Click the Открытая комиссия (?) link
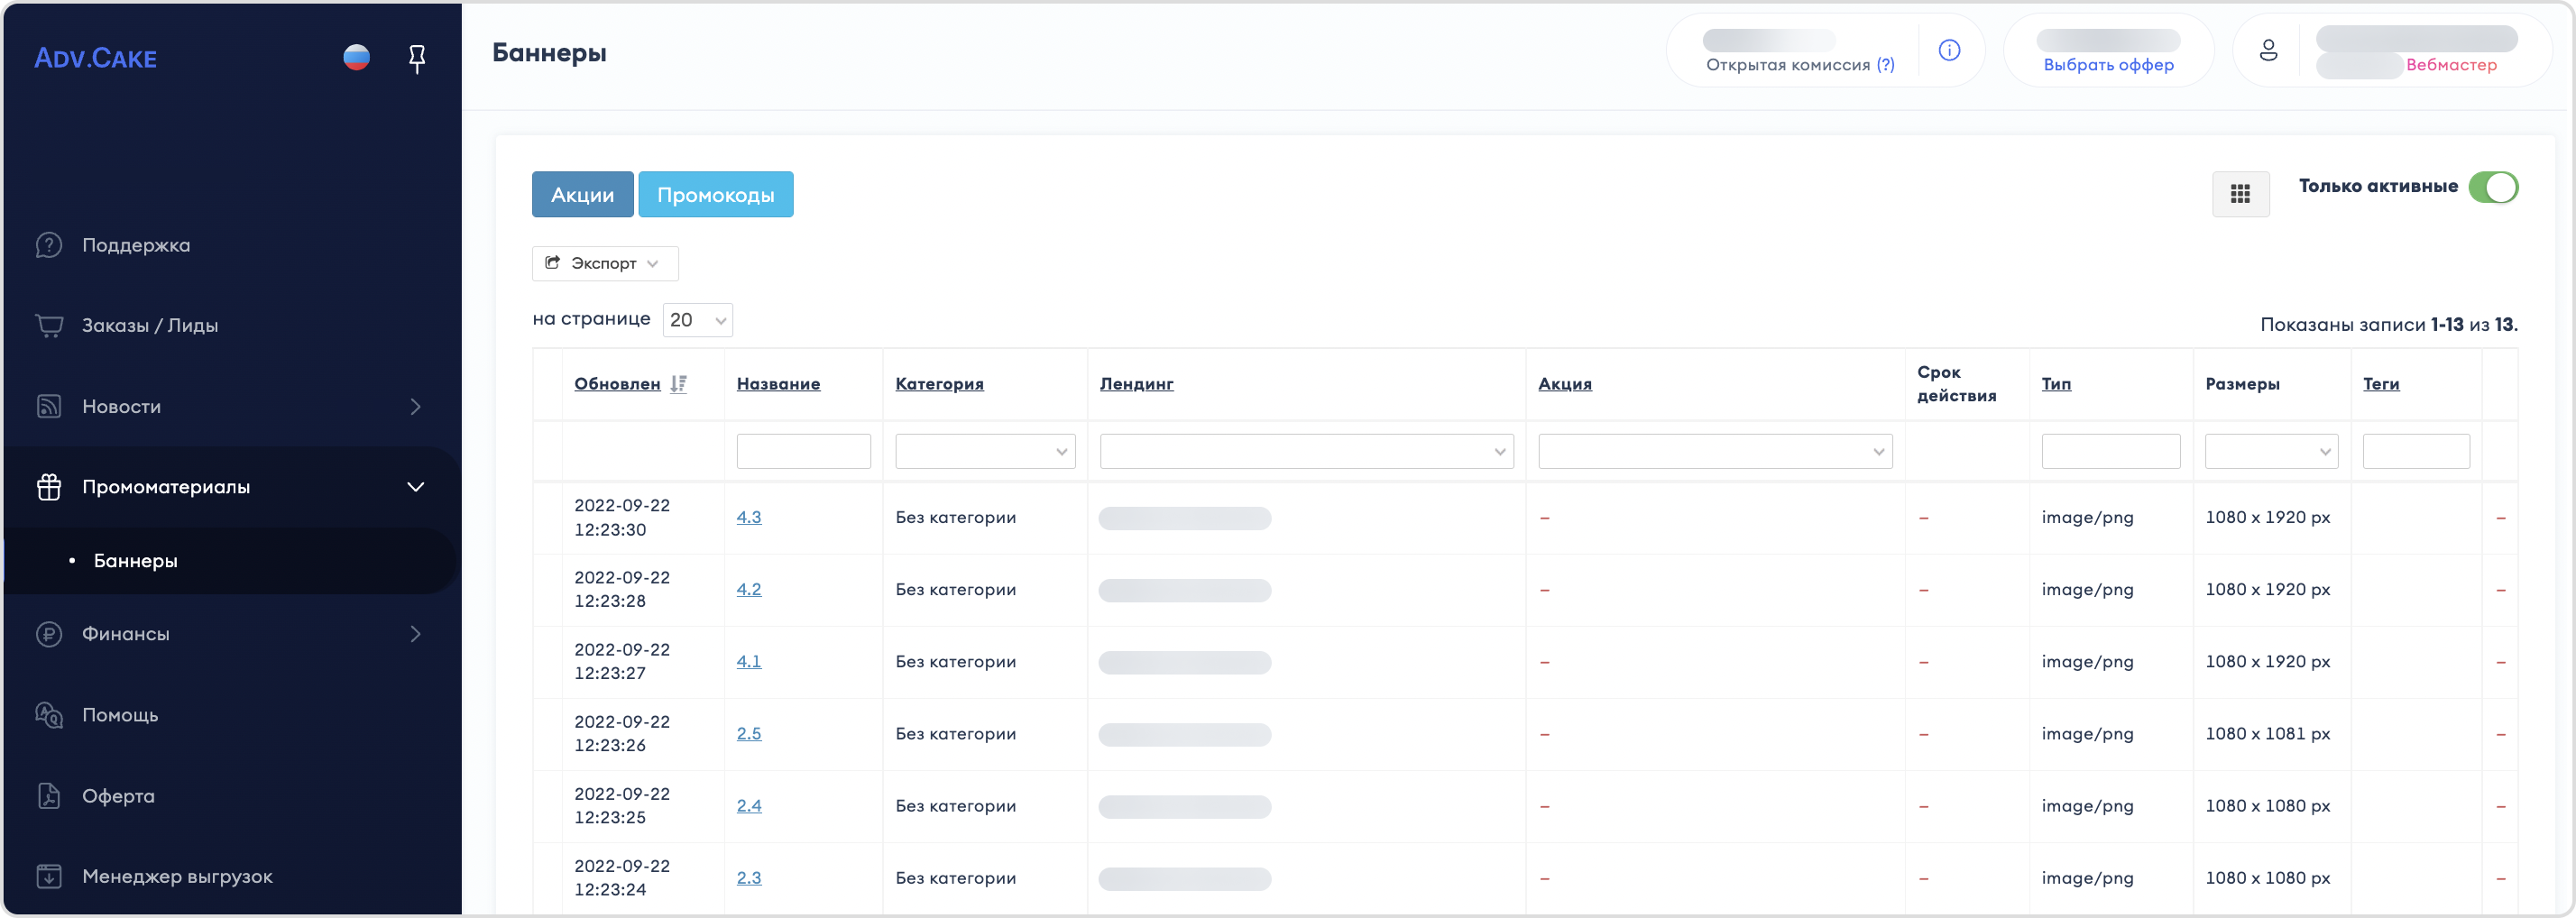This screenshot has height=918, width=2576. coord(1800,65)
